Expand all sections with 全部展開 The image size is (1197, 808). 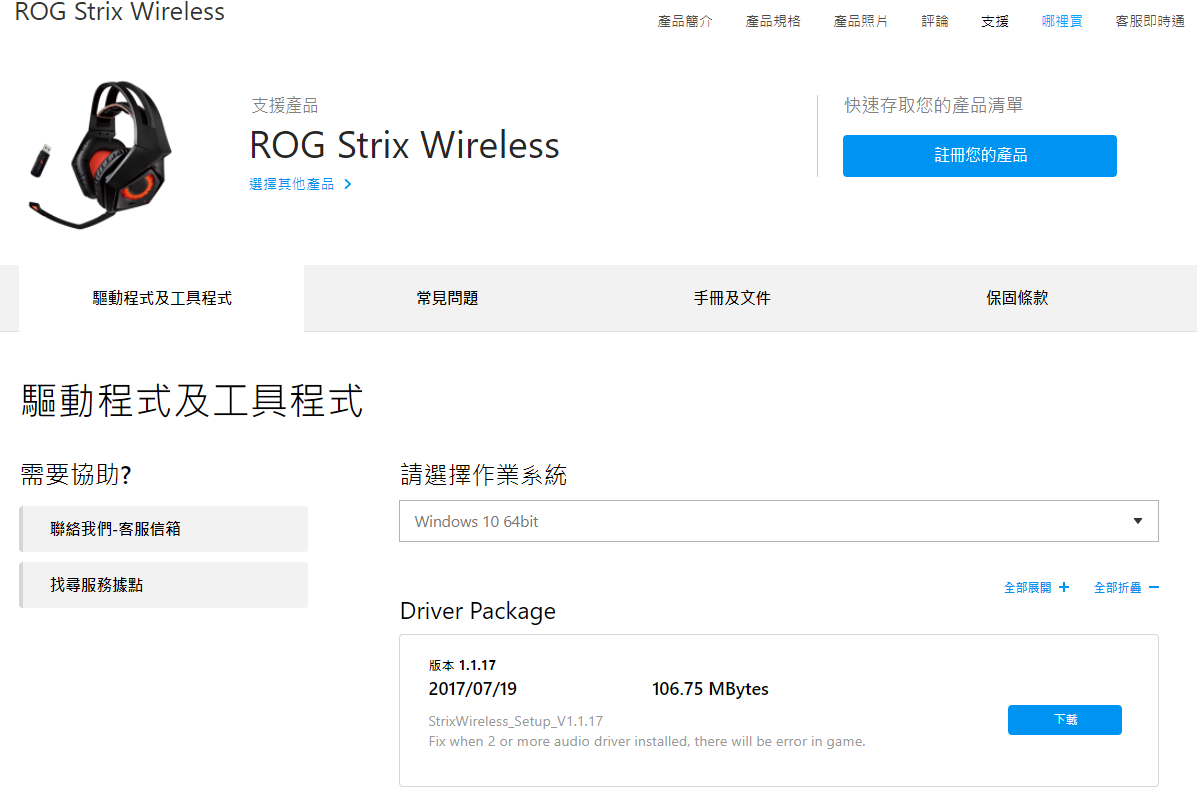[x=1037, y=587]
